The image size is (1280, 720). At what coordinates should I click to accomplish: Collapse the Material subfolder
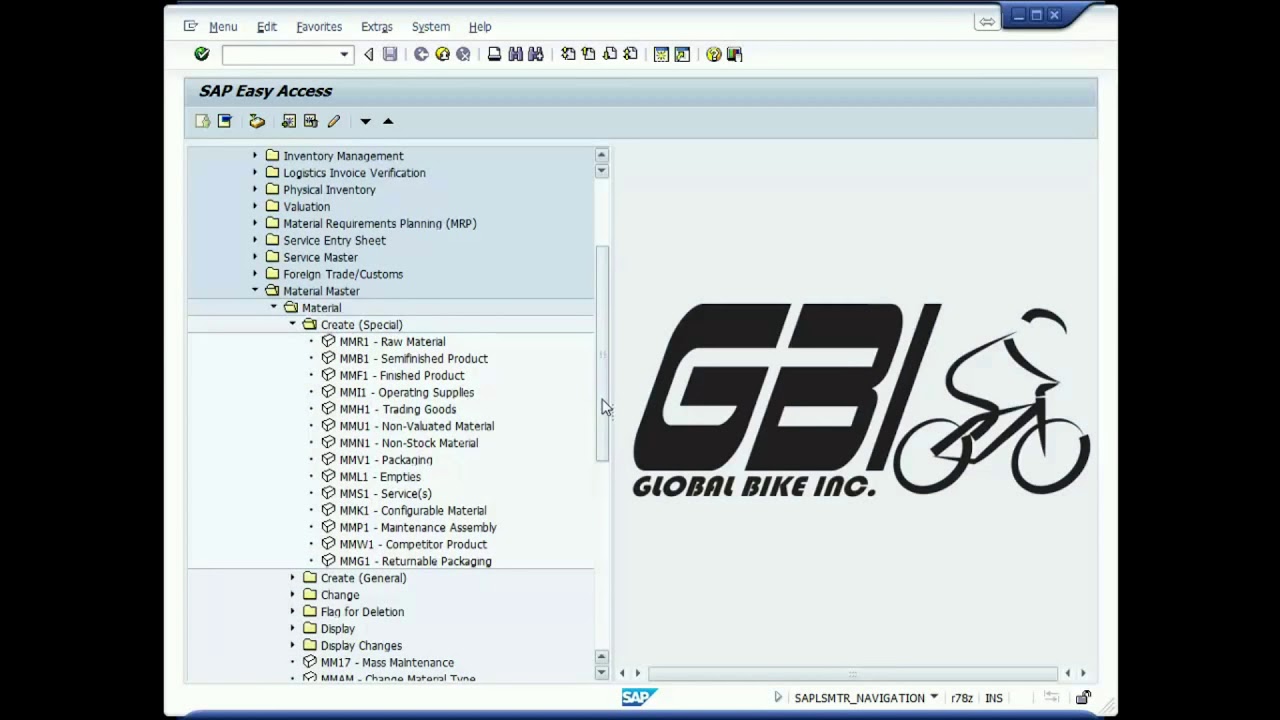[274, 308]
